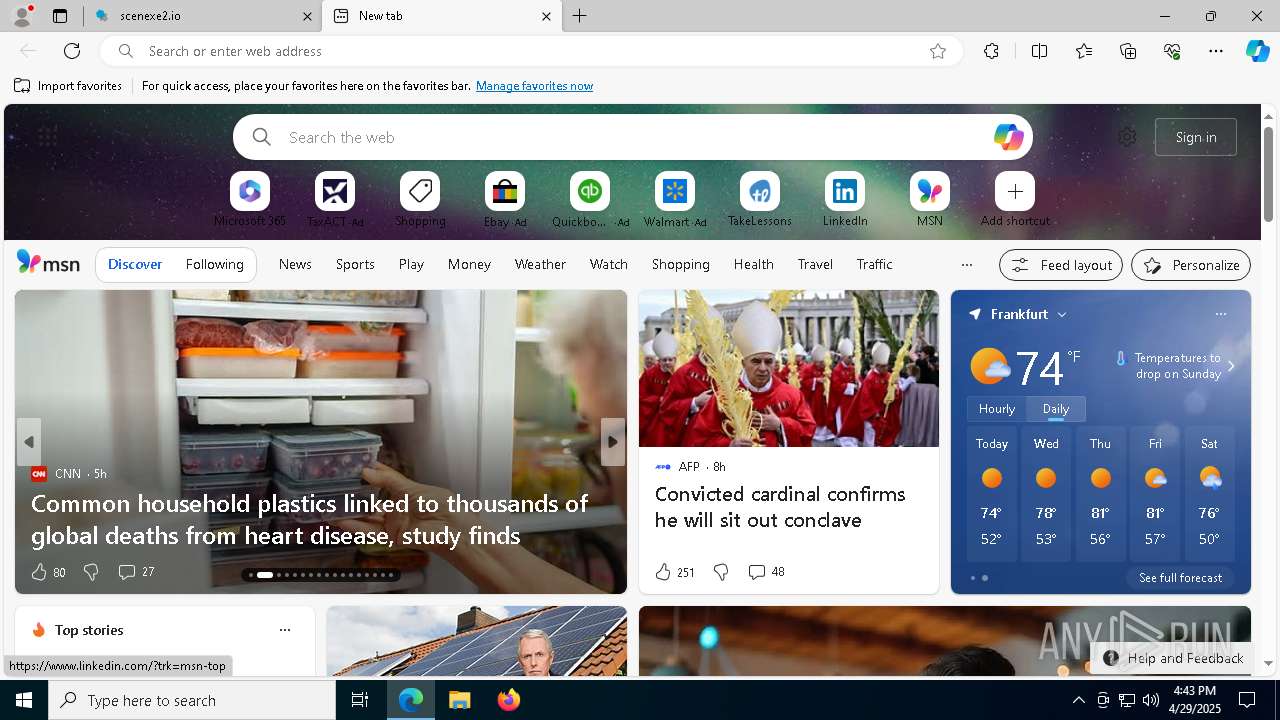Open the Money category
1280x720 pixels.
469,264
